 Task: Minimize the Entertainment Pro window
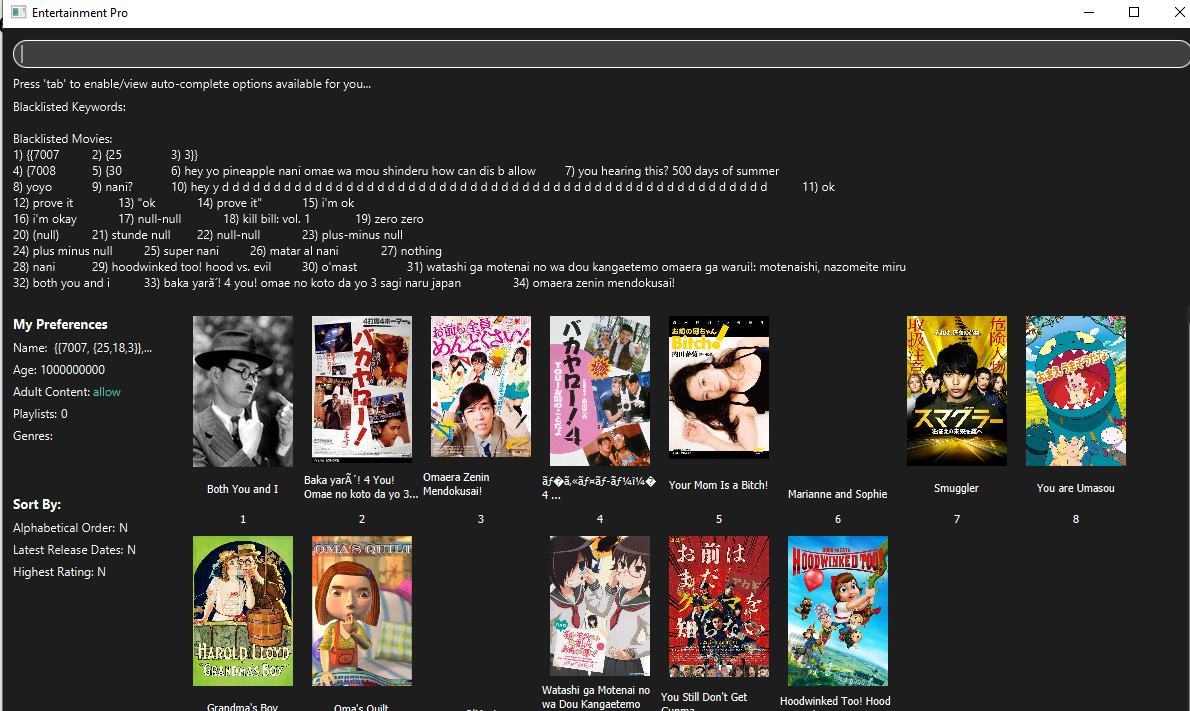1089,12
